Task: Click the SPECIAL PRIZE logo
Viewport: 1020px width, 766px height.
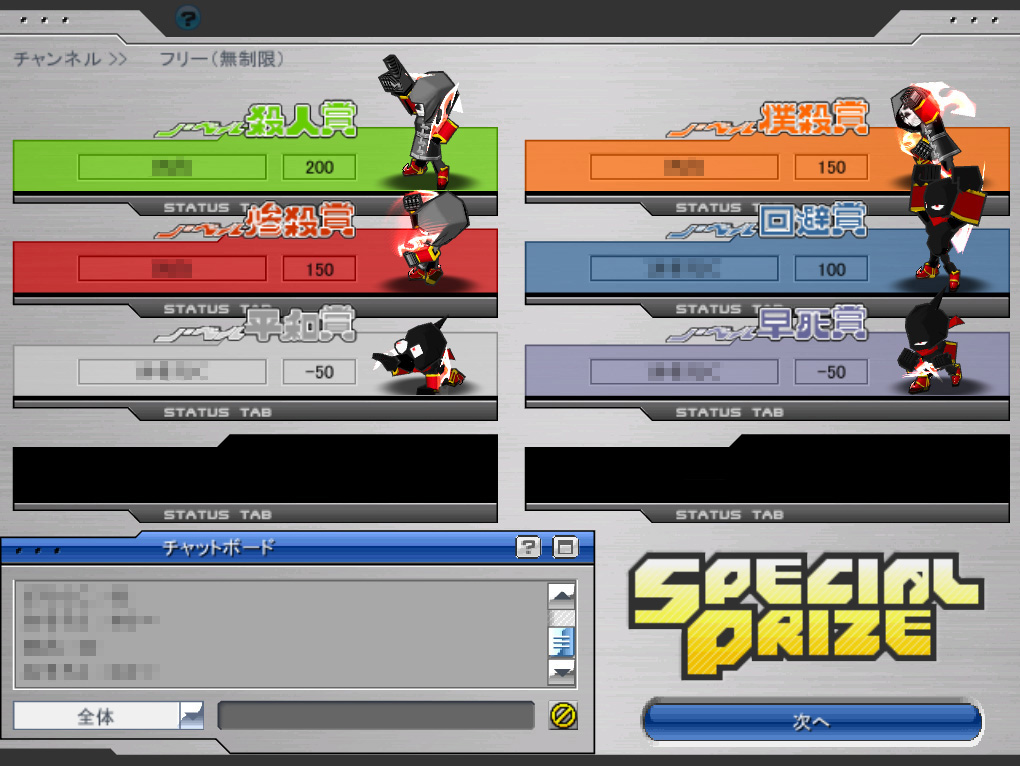Action: (x=805, y=615)
